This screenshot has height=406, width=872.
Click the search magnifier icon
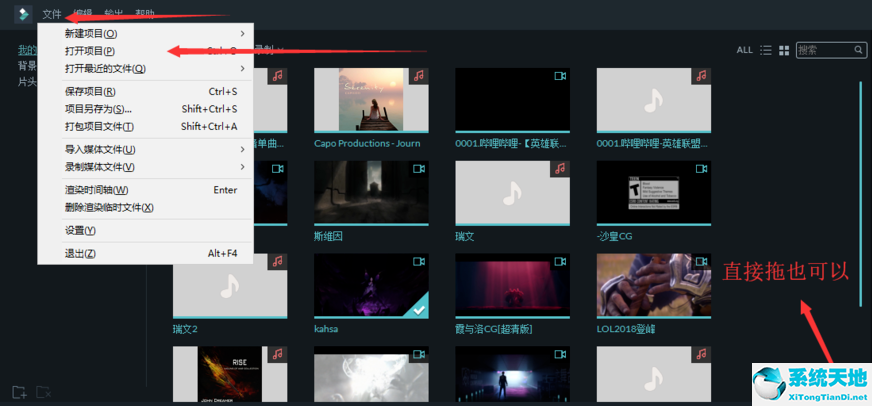pos(858,49)
